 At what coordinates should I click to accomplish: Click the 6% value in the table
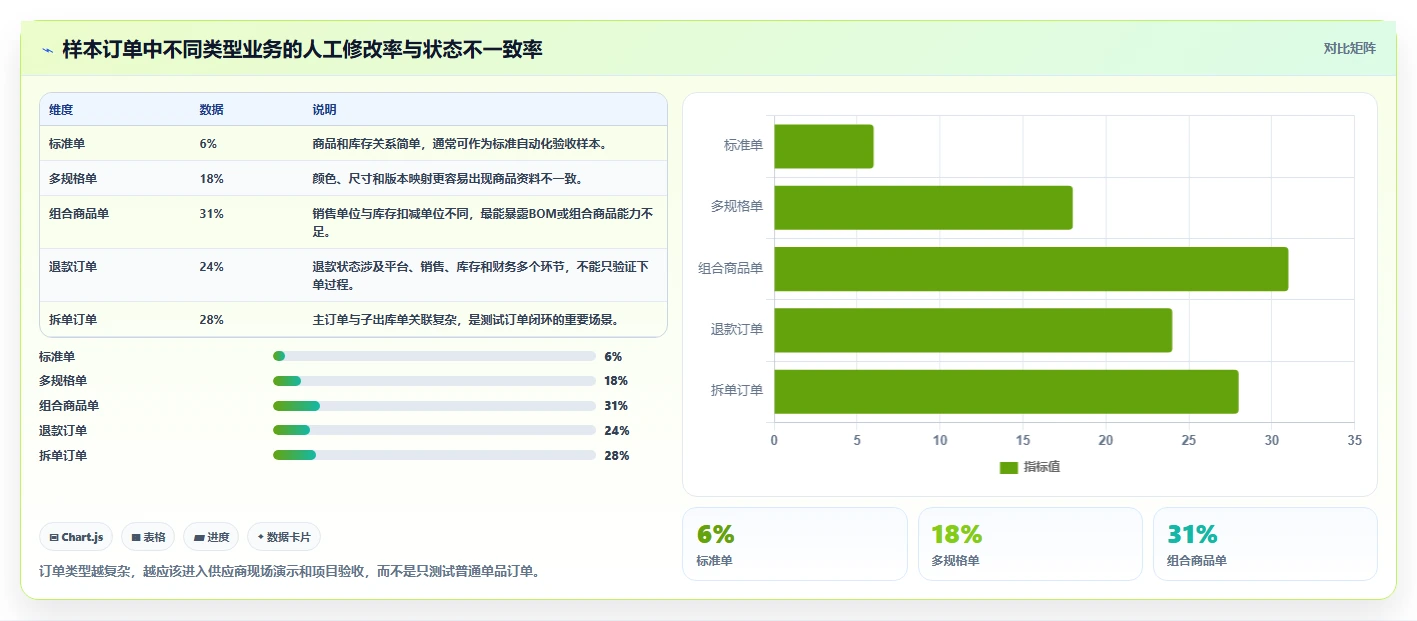pyautogui.click(x=208, y=144)
